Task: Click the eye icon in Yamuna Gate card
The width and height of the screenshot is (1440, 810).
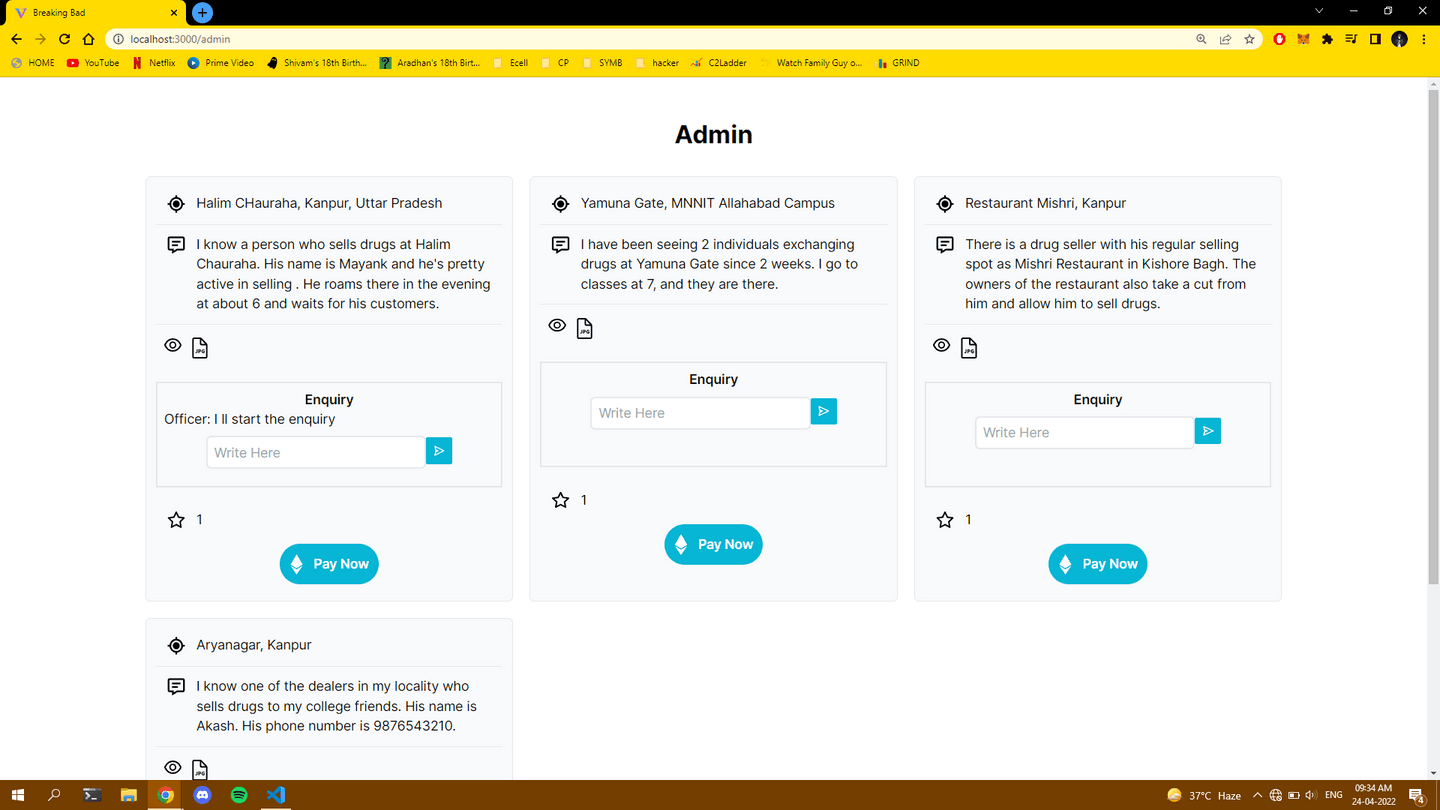Action: coord(557,325)
